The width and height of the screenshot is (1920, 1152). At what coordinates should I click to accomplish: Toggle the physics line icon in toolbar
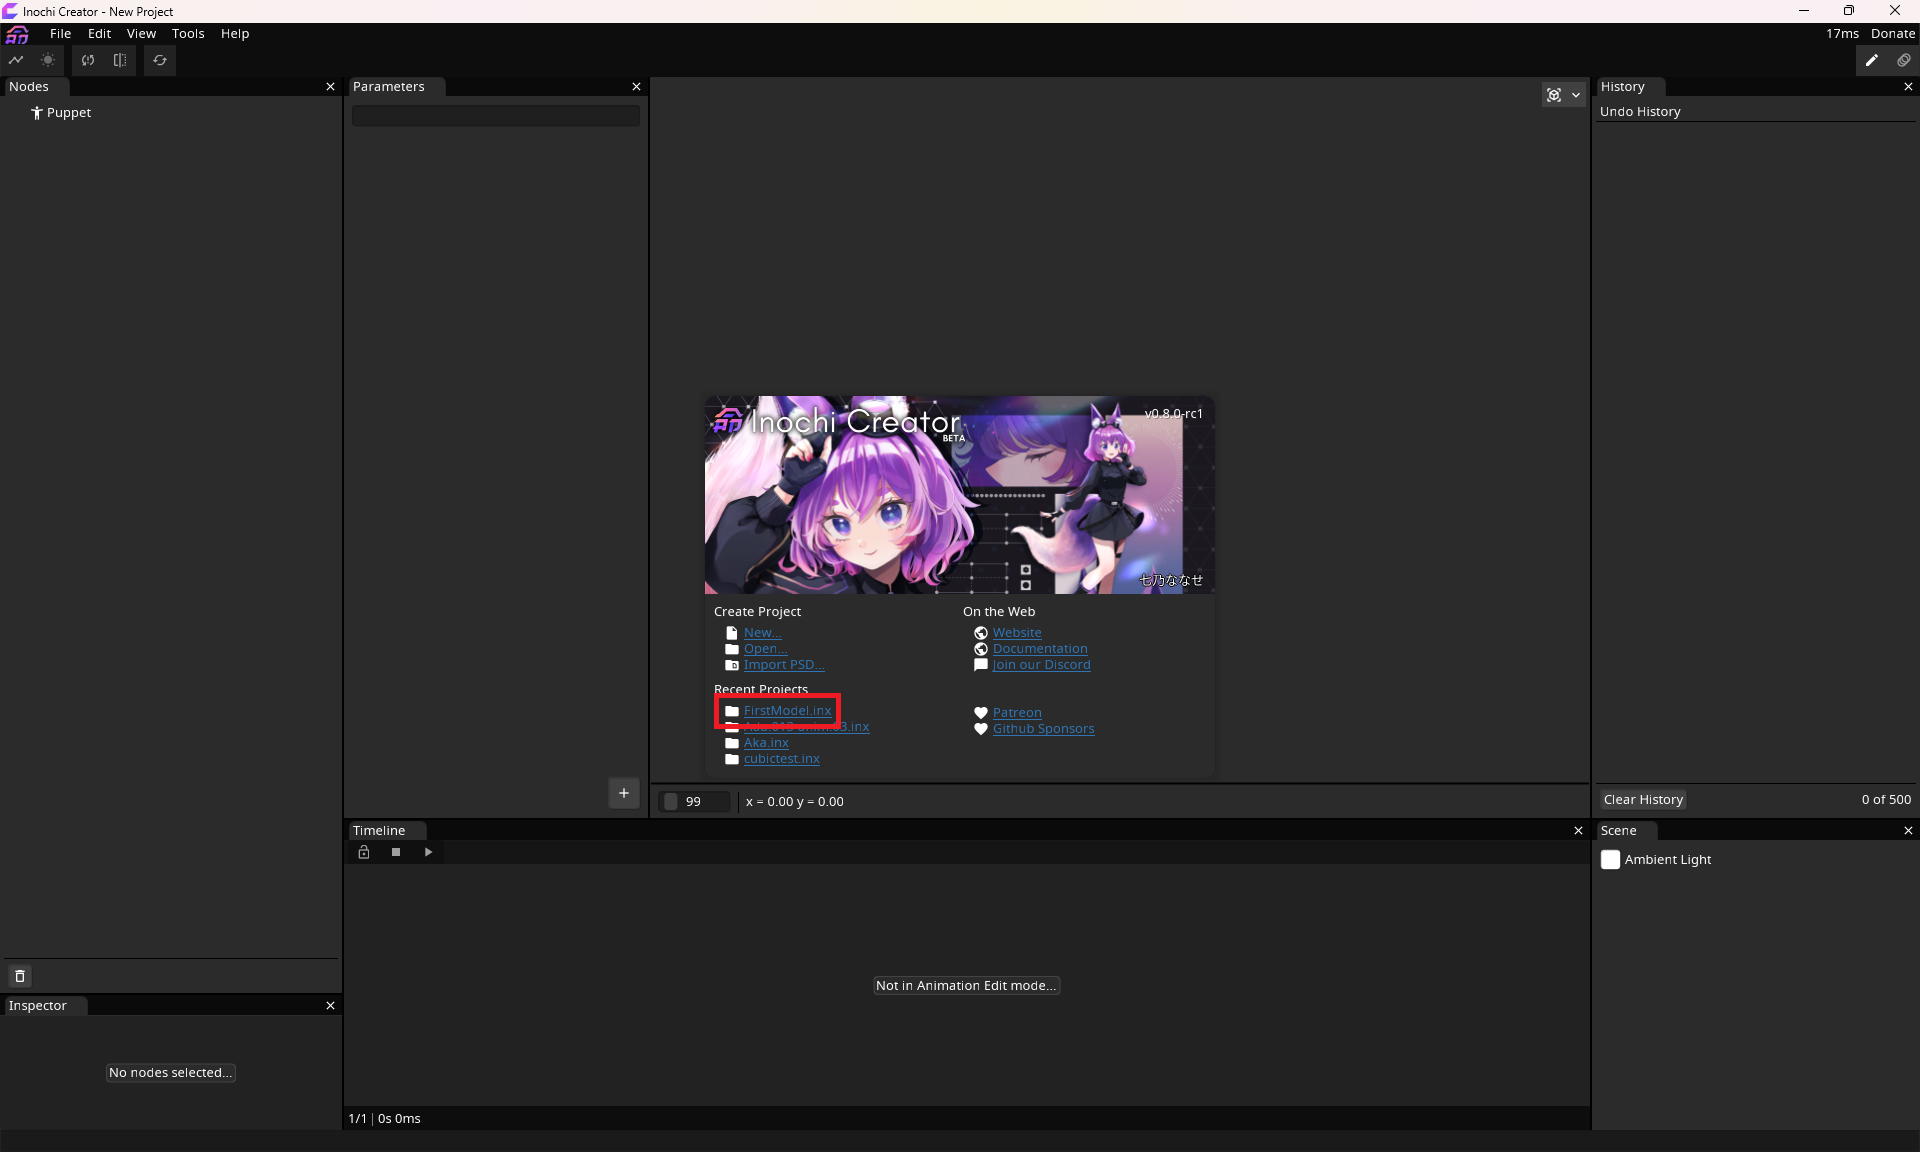click(x=16, y=60)
